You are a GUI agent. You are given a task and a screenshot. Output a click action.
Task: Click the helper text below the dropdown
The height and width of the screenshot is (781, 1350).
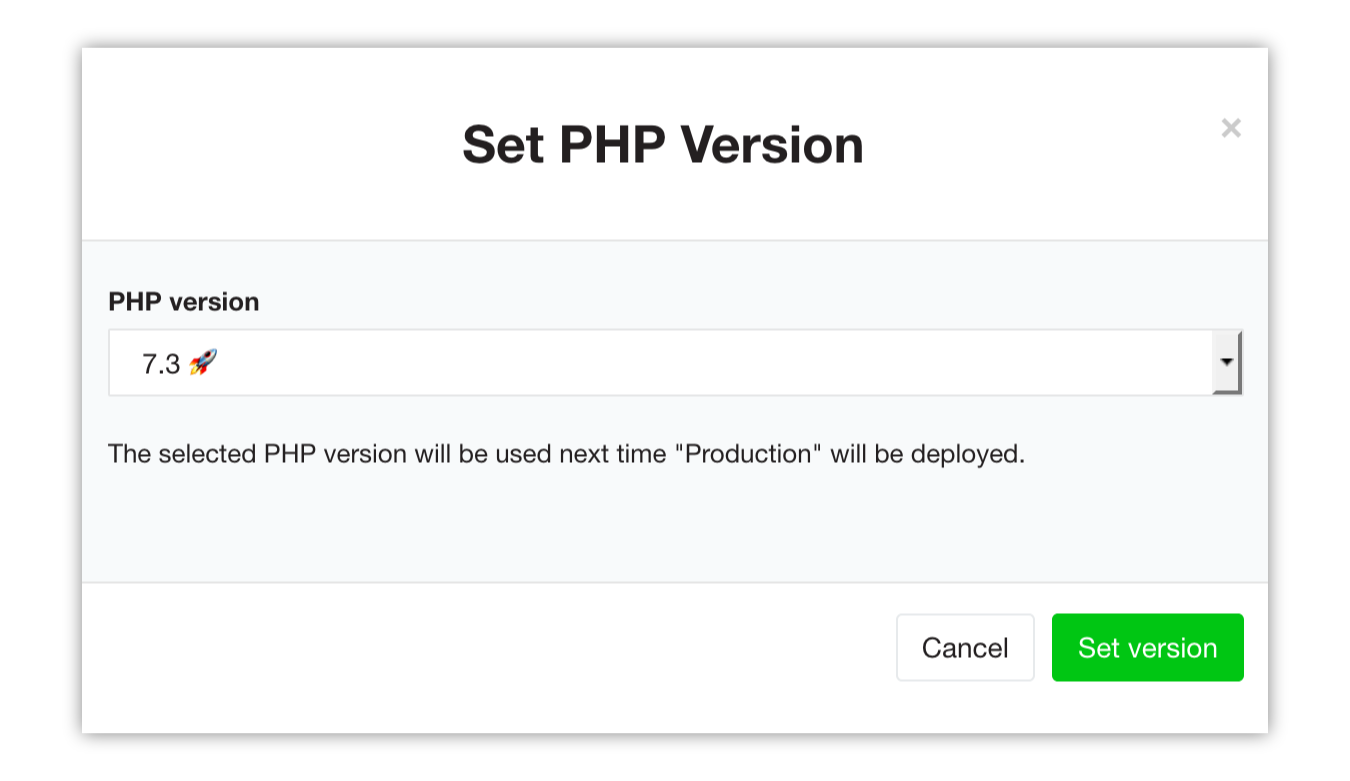pyautogui.click(x=567, y=454)
